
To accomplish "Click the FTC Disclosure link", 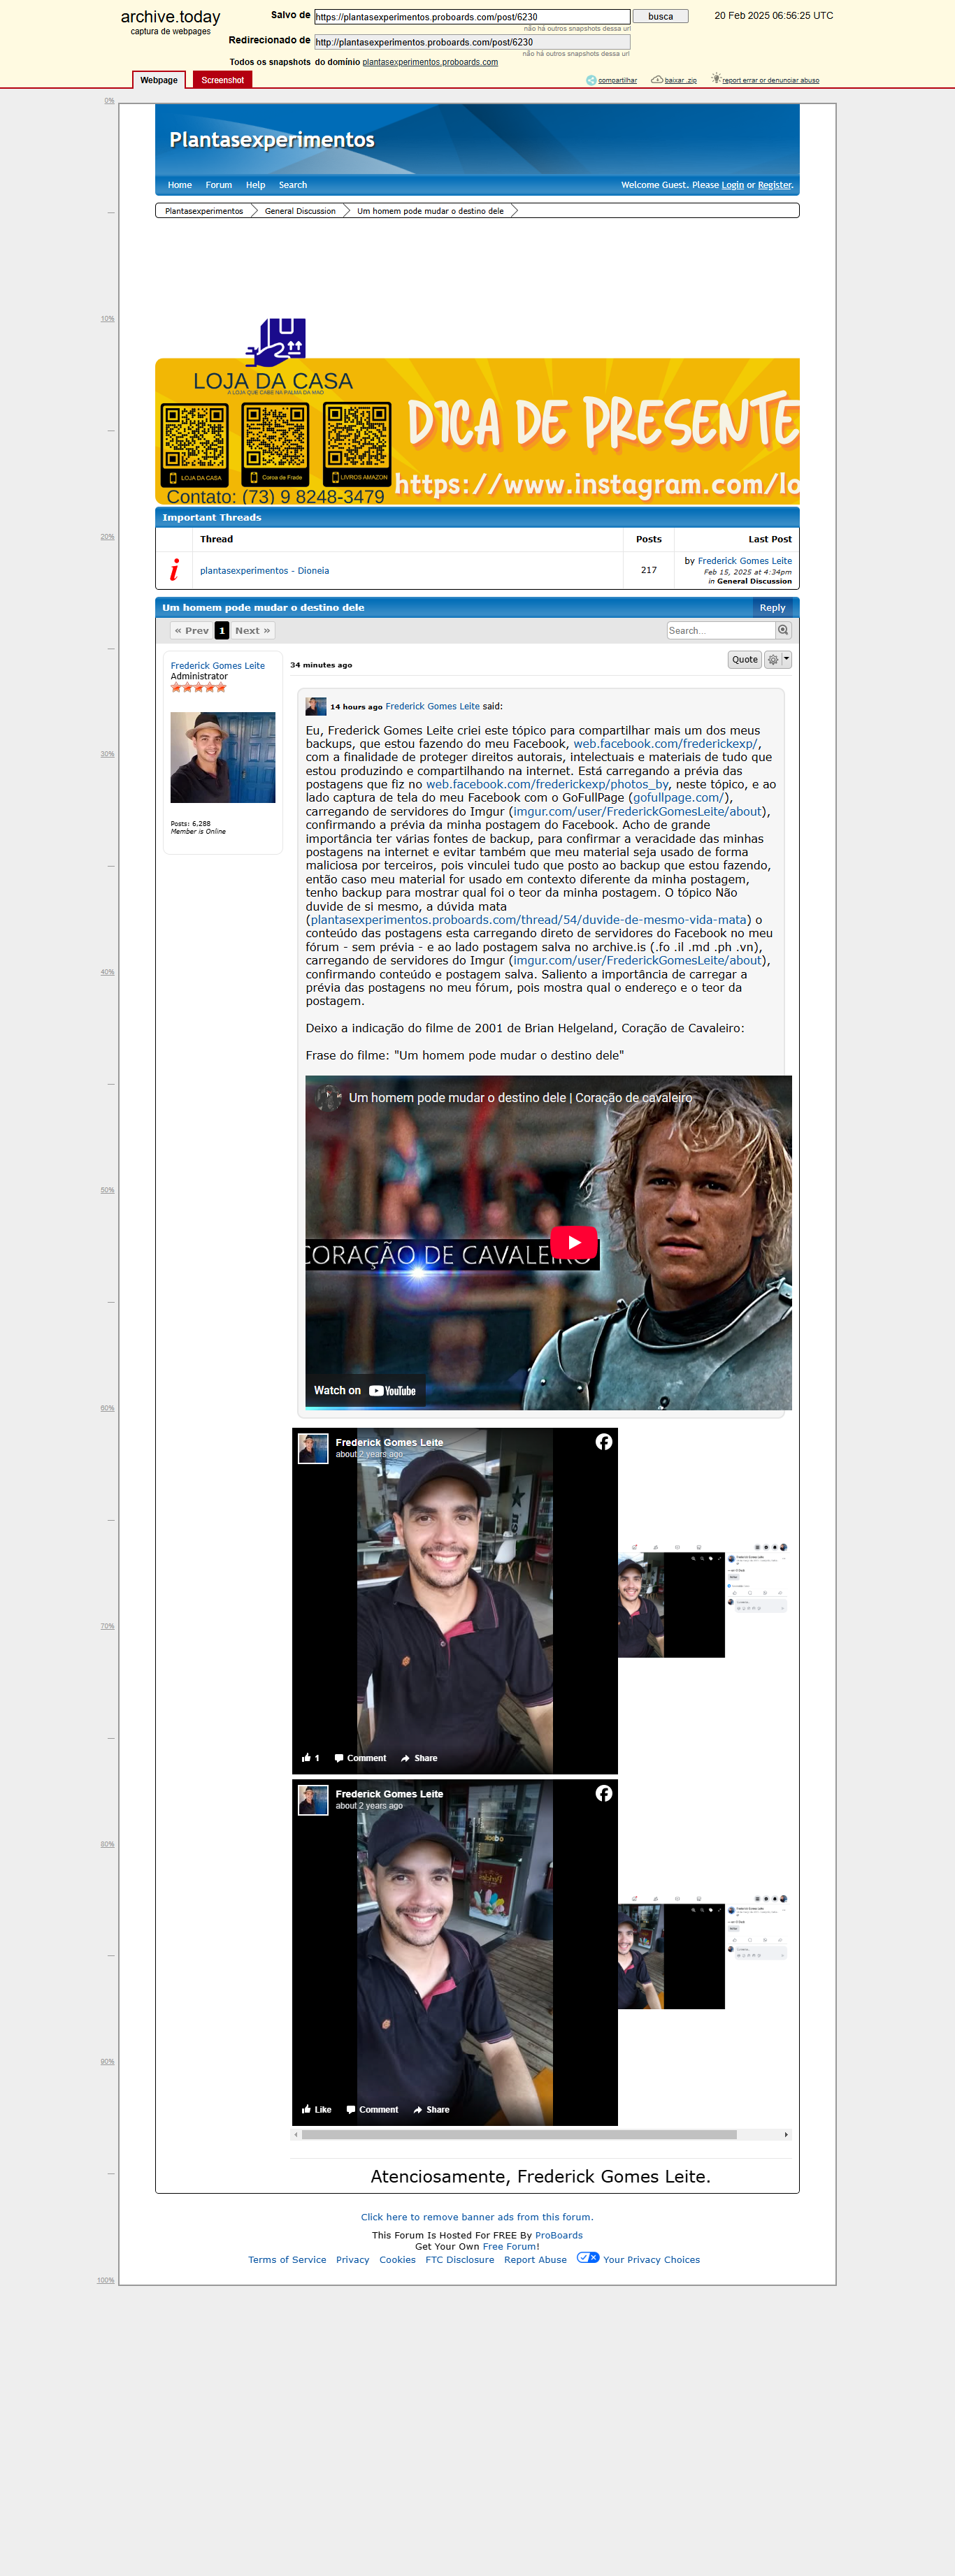I will click(x=460, y=2260).
